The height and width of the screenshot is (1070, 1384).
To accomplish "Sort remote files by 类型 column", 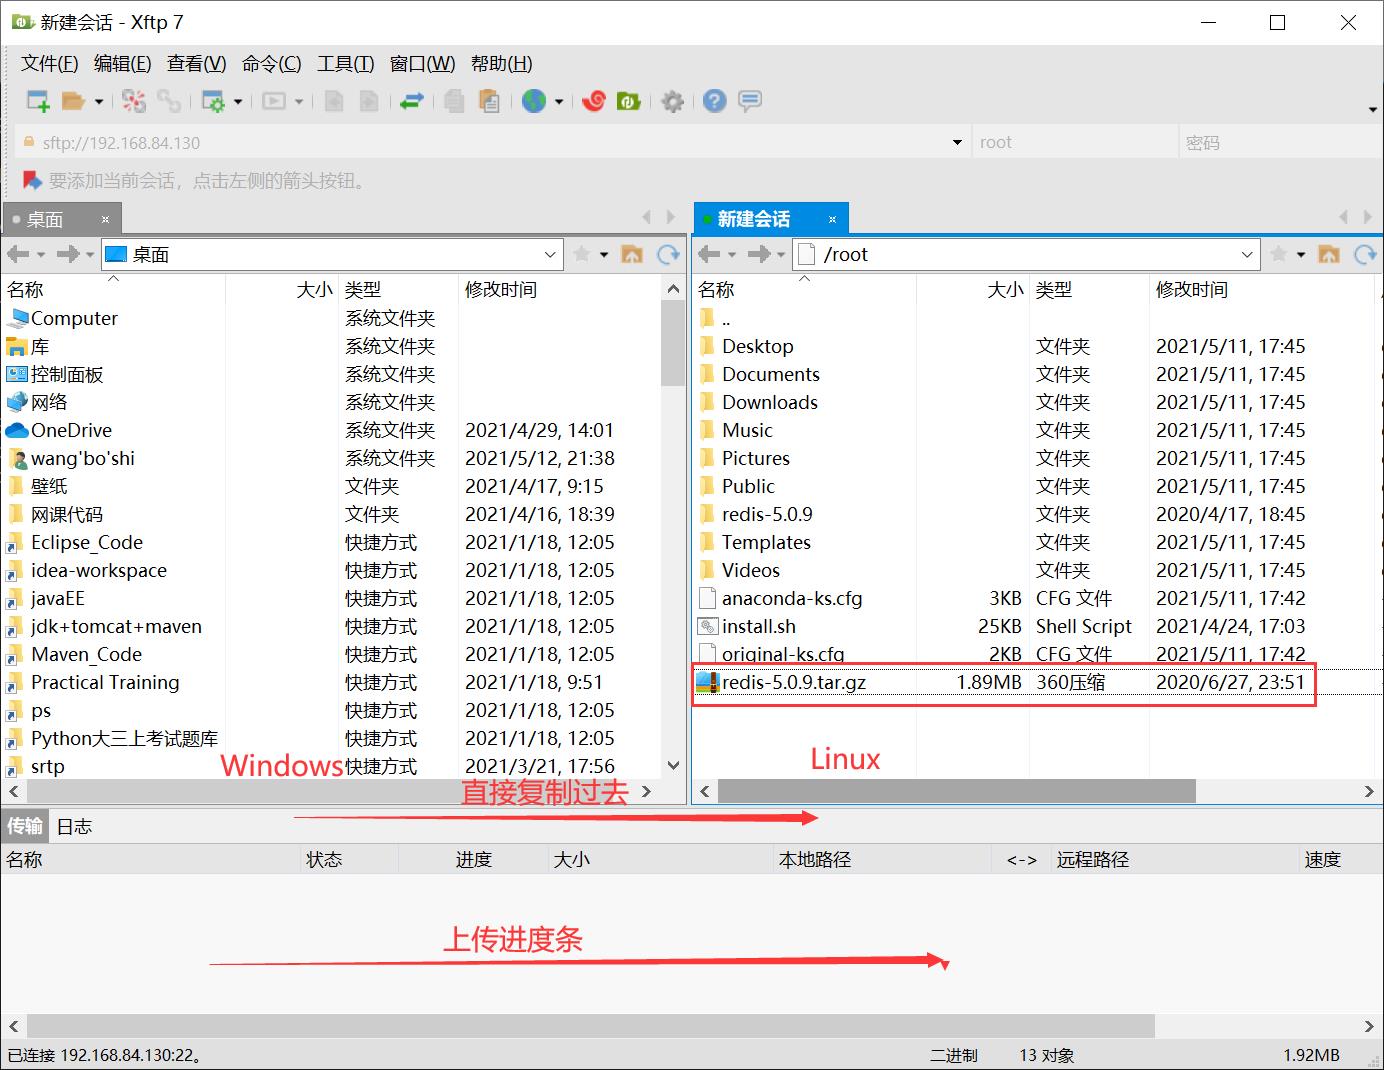I will 1089,290.
